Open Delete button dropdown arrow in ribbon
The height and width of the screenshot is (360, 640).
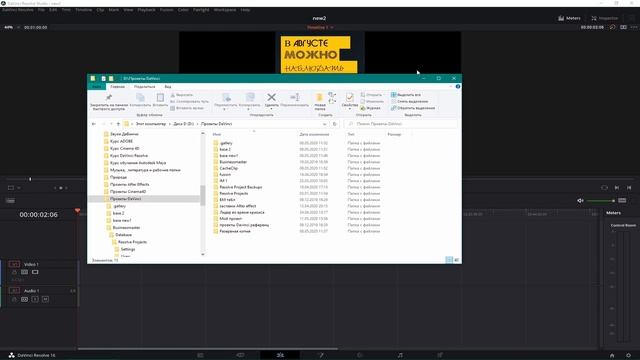click(x=271, y=109)
